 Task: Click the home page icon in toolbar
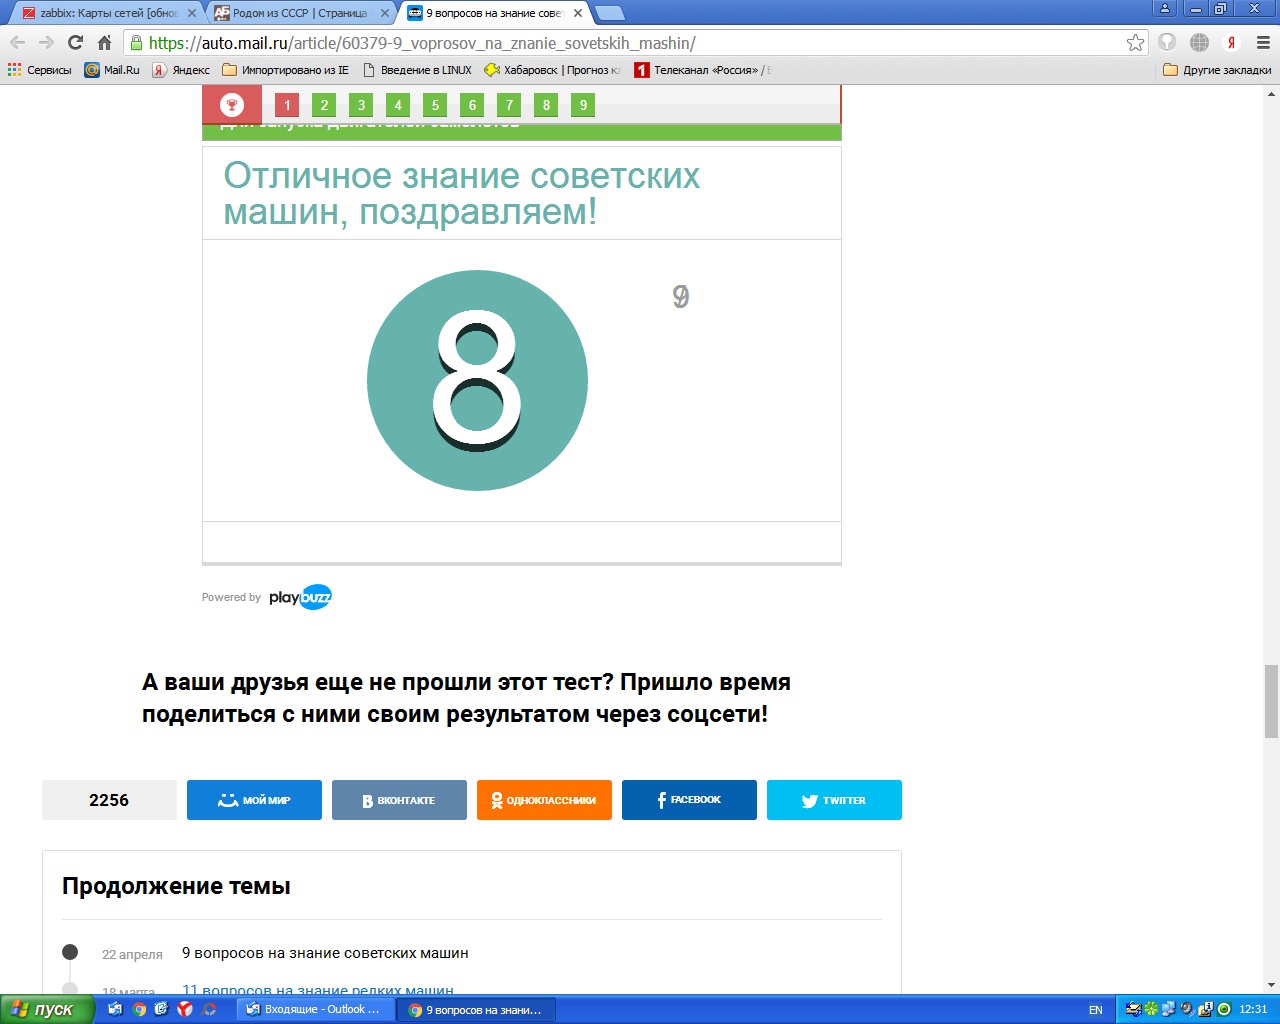pyautogui.click(x=104, y=43)
